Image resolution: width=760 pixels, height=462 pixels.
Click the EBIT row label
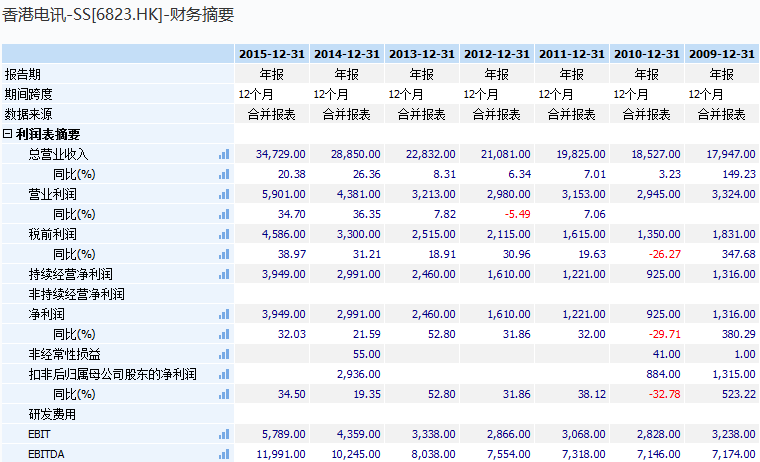pyautogui.click(x=39, y=434)
